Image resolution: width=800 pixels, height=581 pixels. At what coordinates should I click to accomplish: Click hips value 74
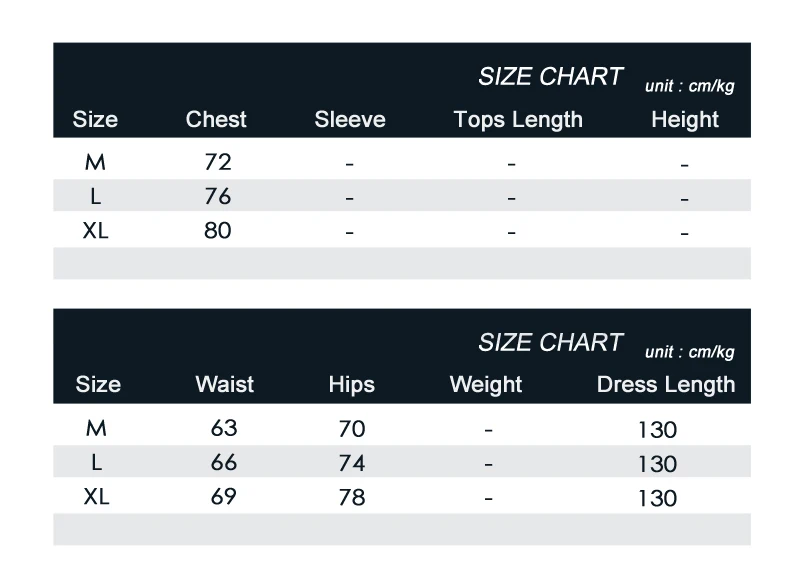[352, 463]
